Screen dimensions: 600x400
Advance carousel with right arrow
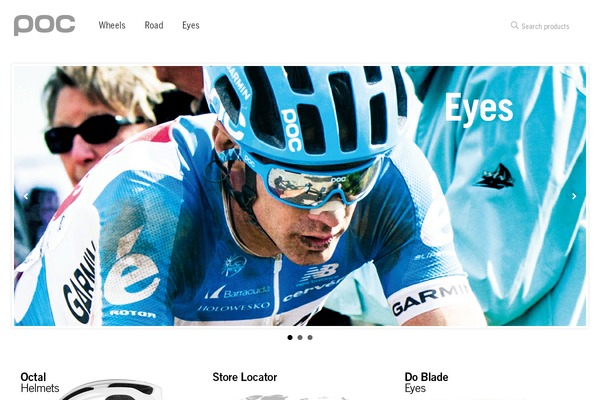[574, 196]
